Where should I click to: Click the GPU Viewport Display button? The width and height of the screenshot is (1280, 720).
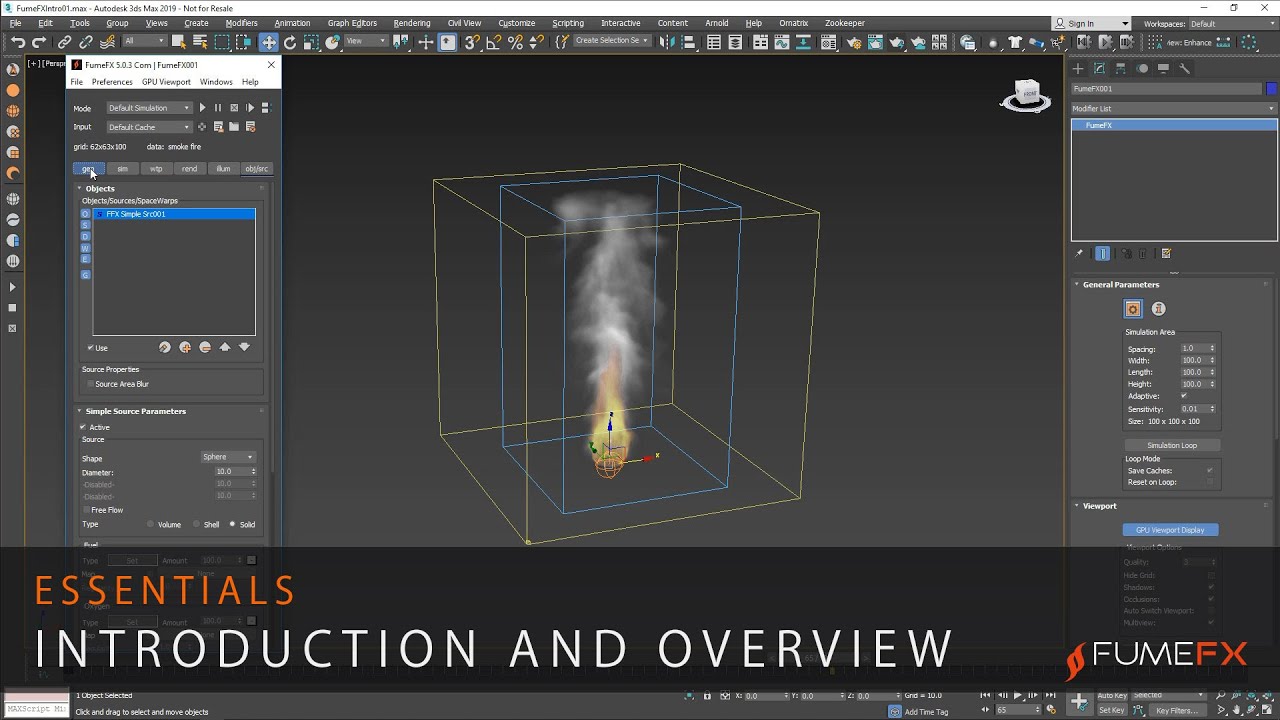coord(1170,530)
